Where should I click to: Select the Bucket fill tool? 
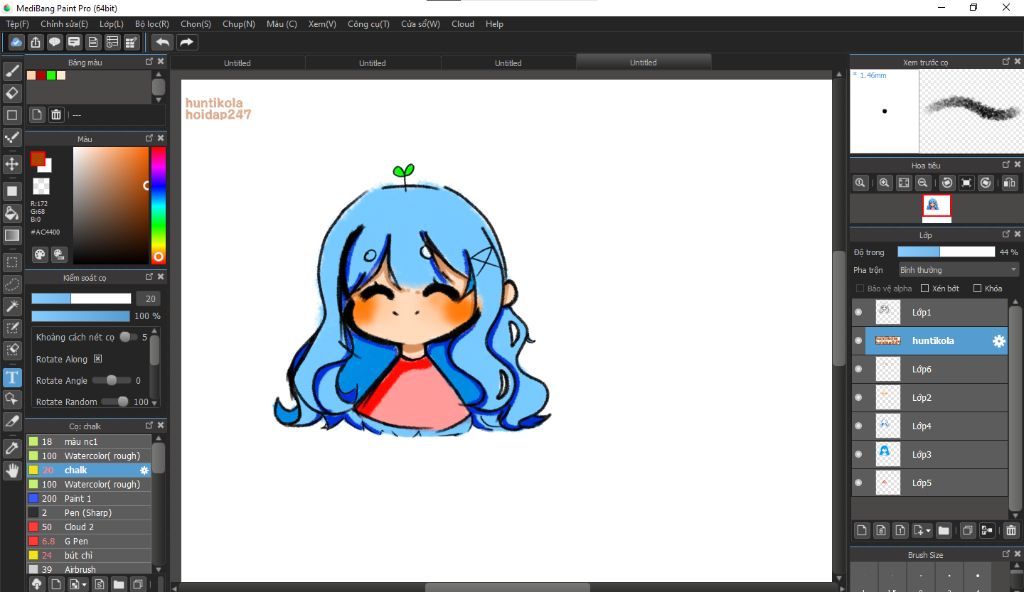(x=12, y=213)
